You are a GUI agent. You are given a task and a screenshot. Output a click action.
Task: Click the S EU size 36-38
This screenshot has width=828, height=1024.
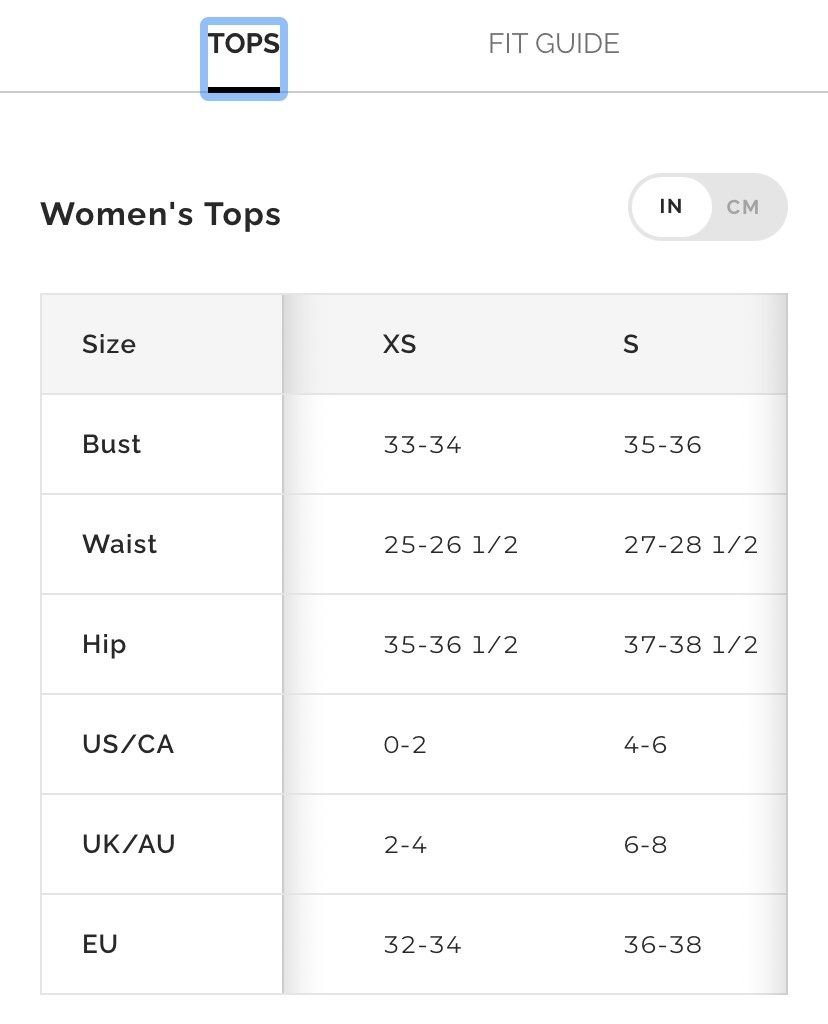[x=662, y=944]
